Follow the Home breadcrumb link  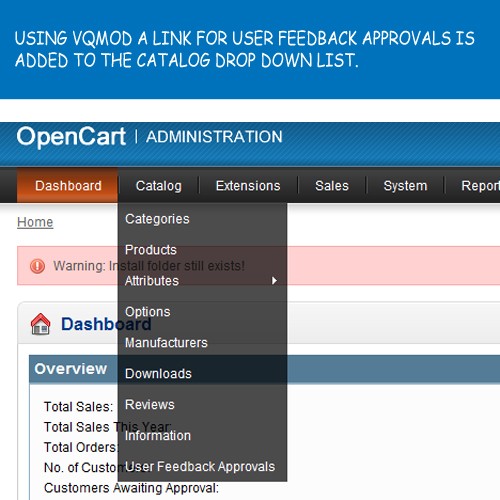click(35, 222)
